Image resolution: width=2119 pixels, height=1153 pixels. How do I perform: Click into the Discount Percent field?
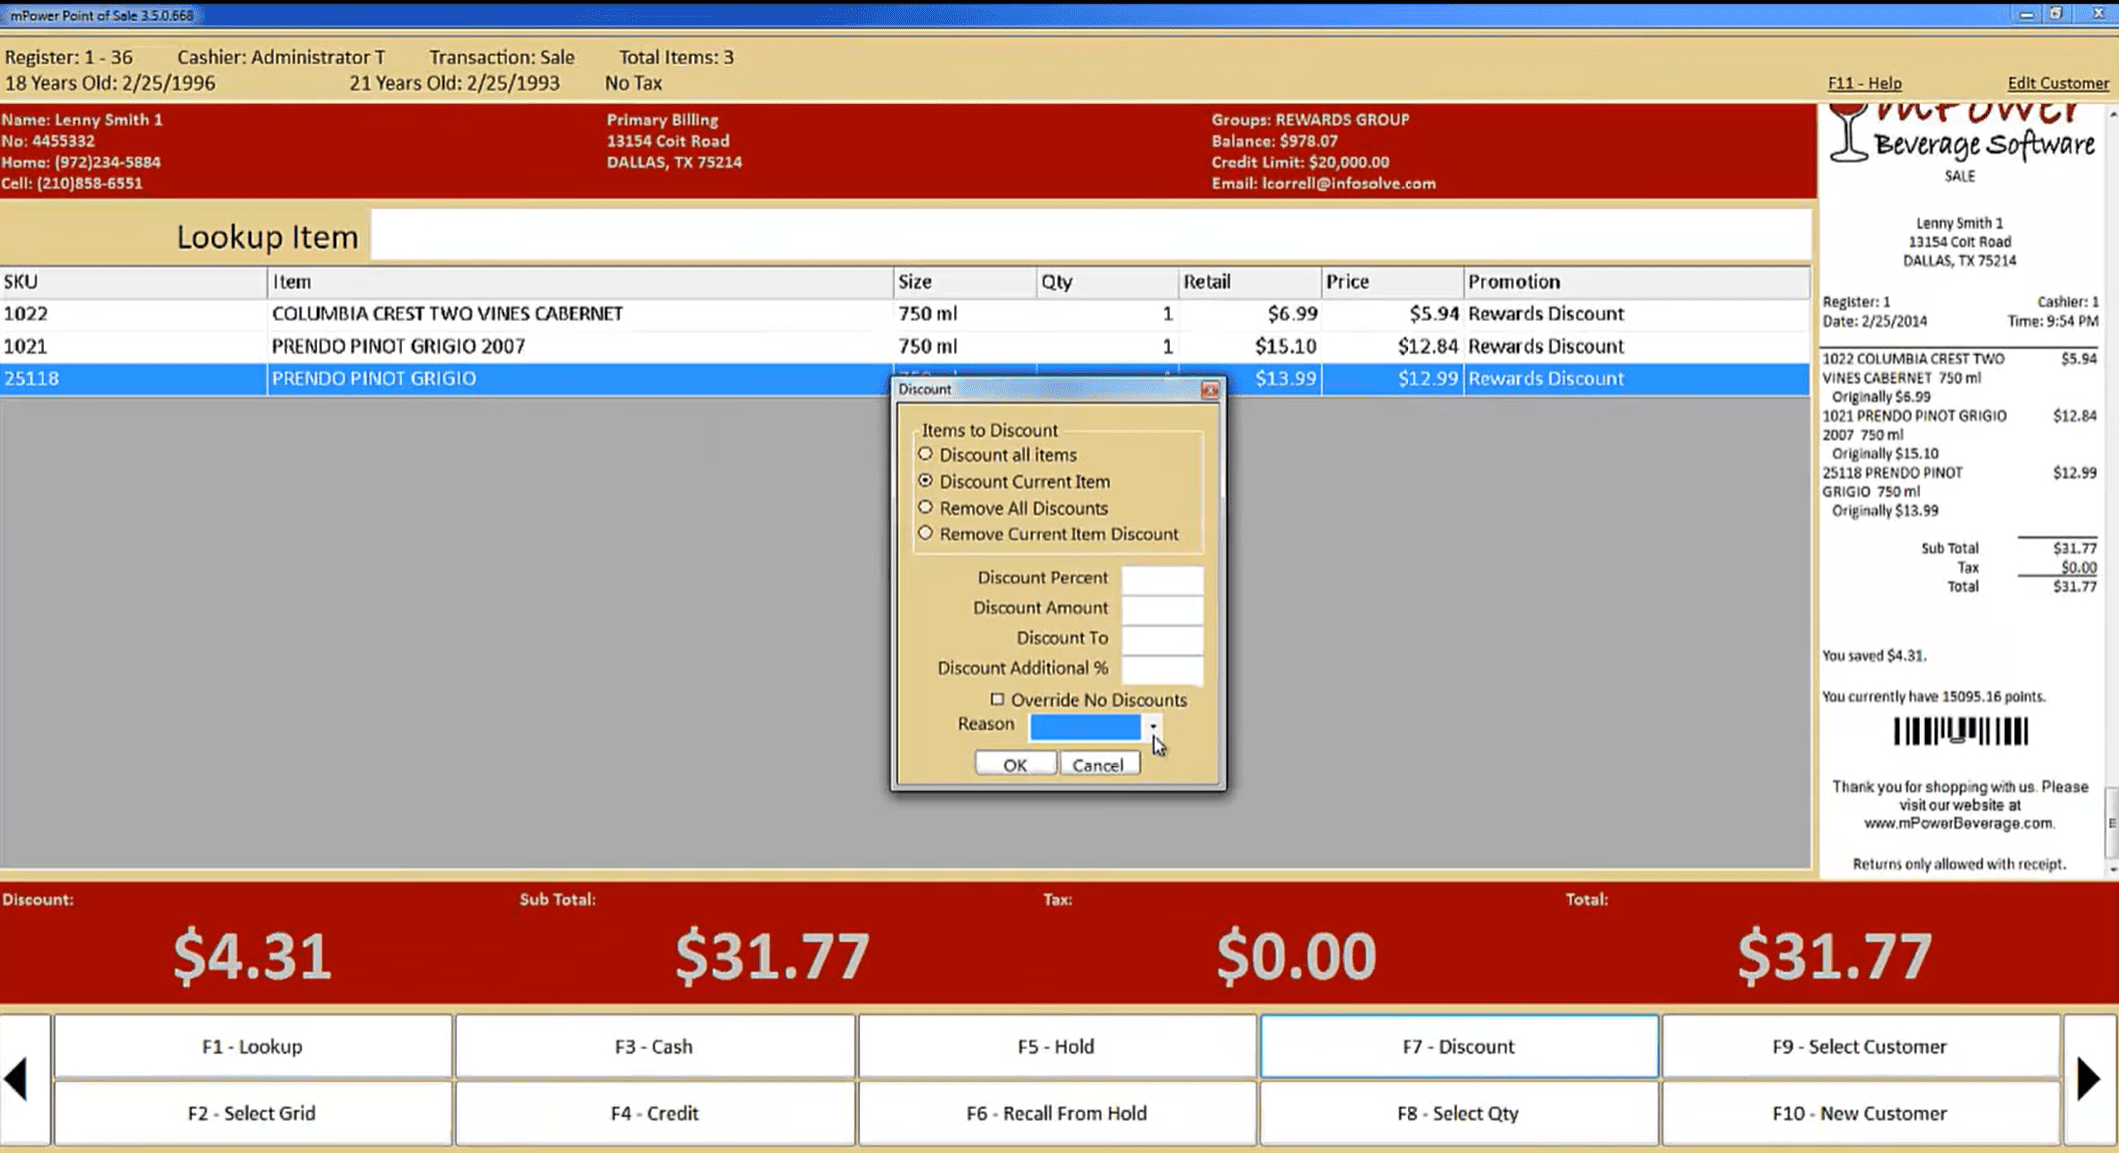(x=1162, y=578)
